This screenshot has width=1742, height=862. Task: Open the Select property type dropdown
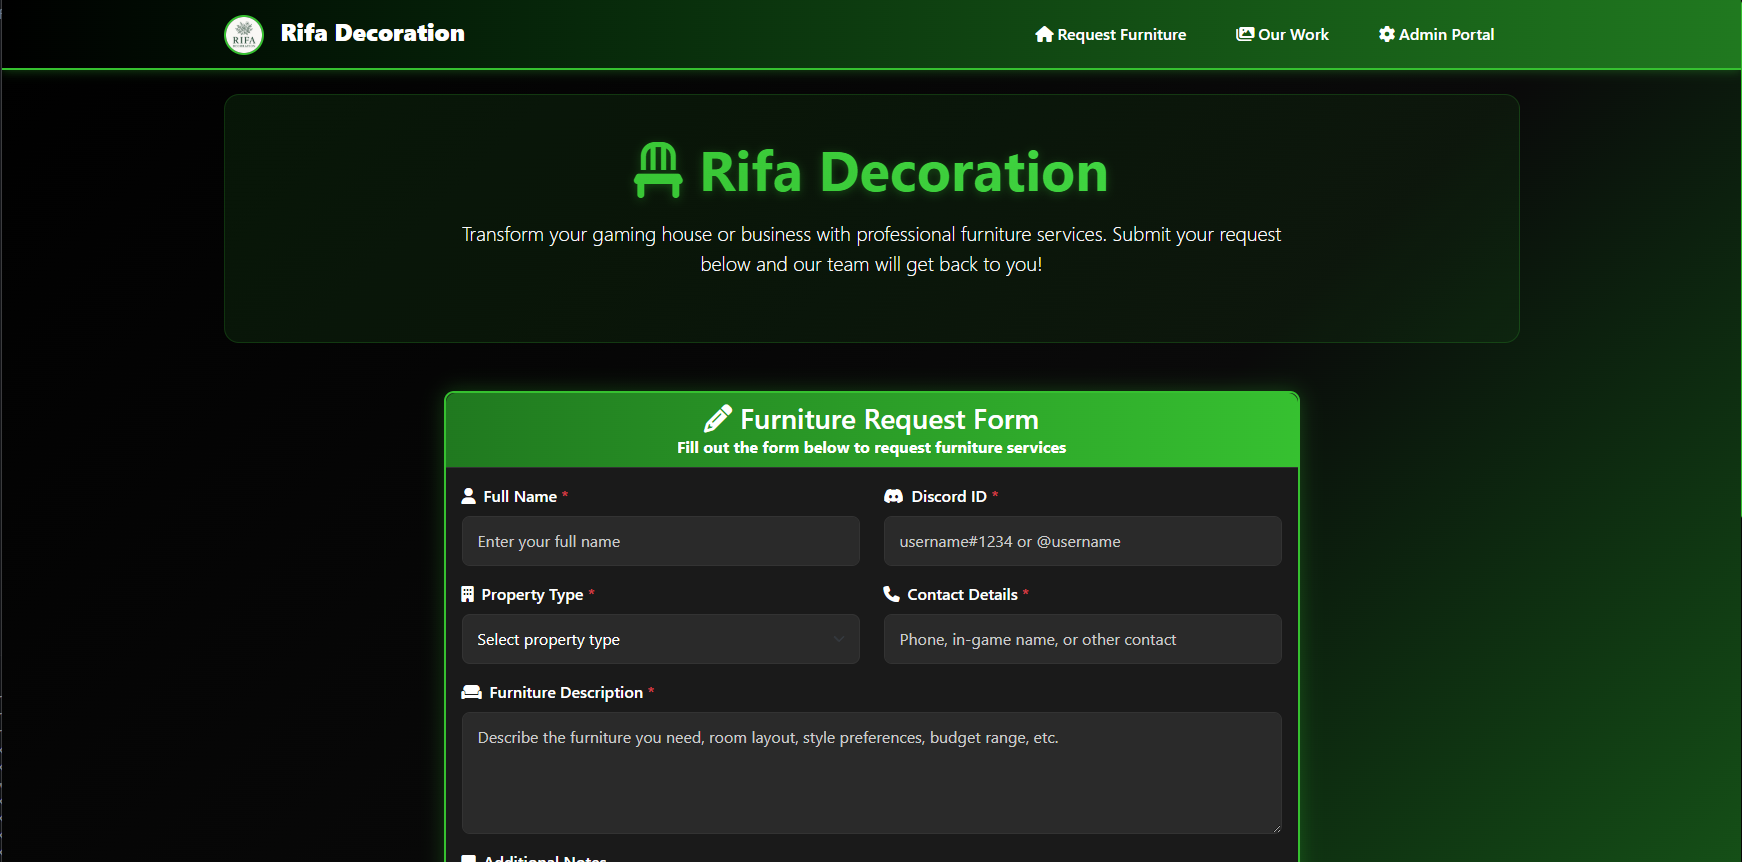click(x=661, y=639)
